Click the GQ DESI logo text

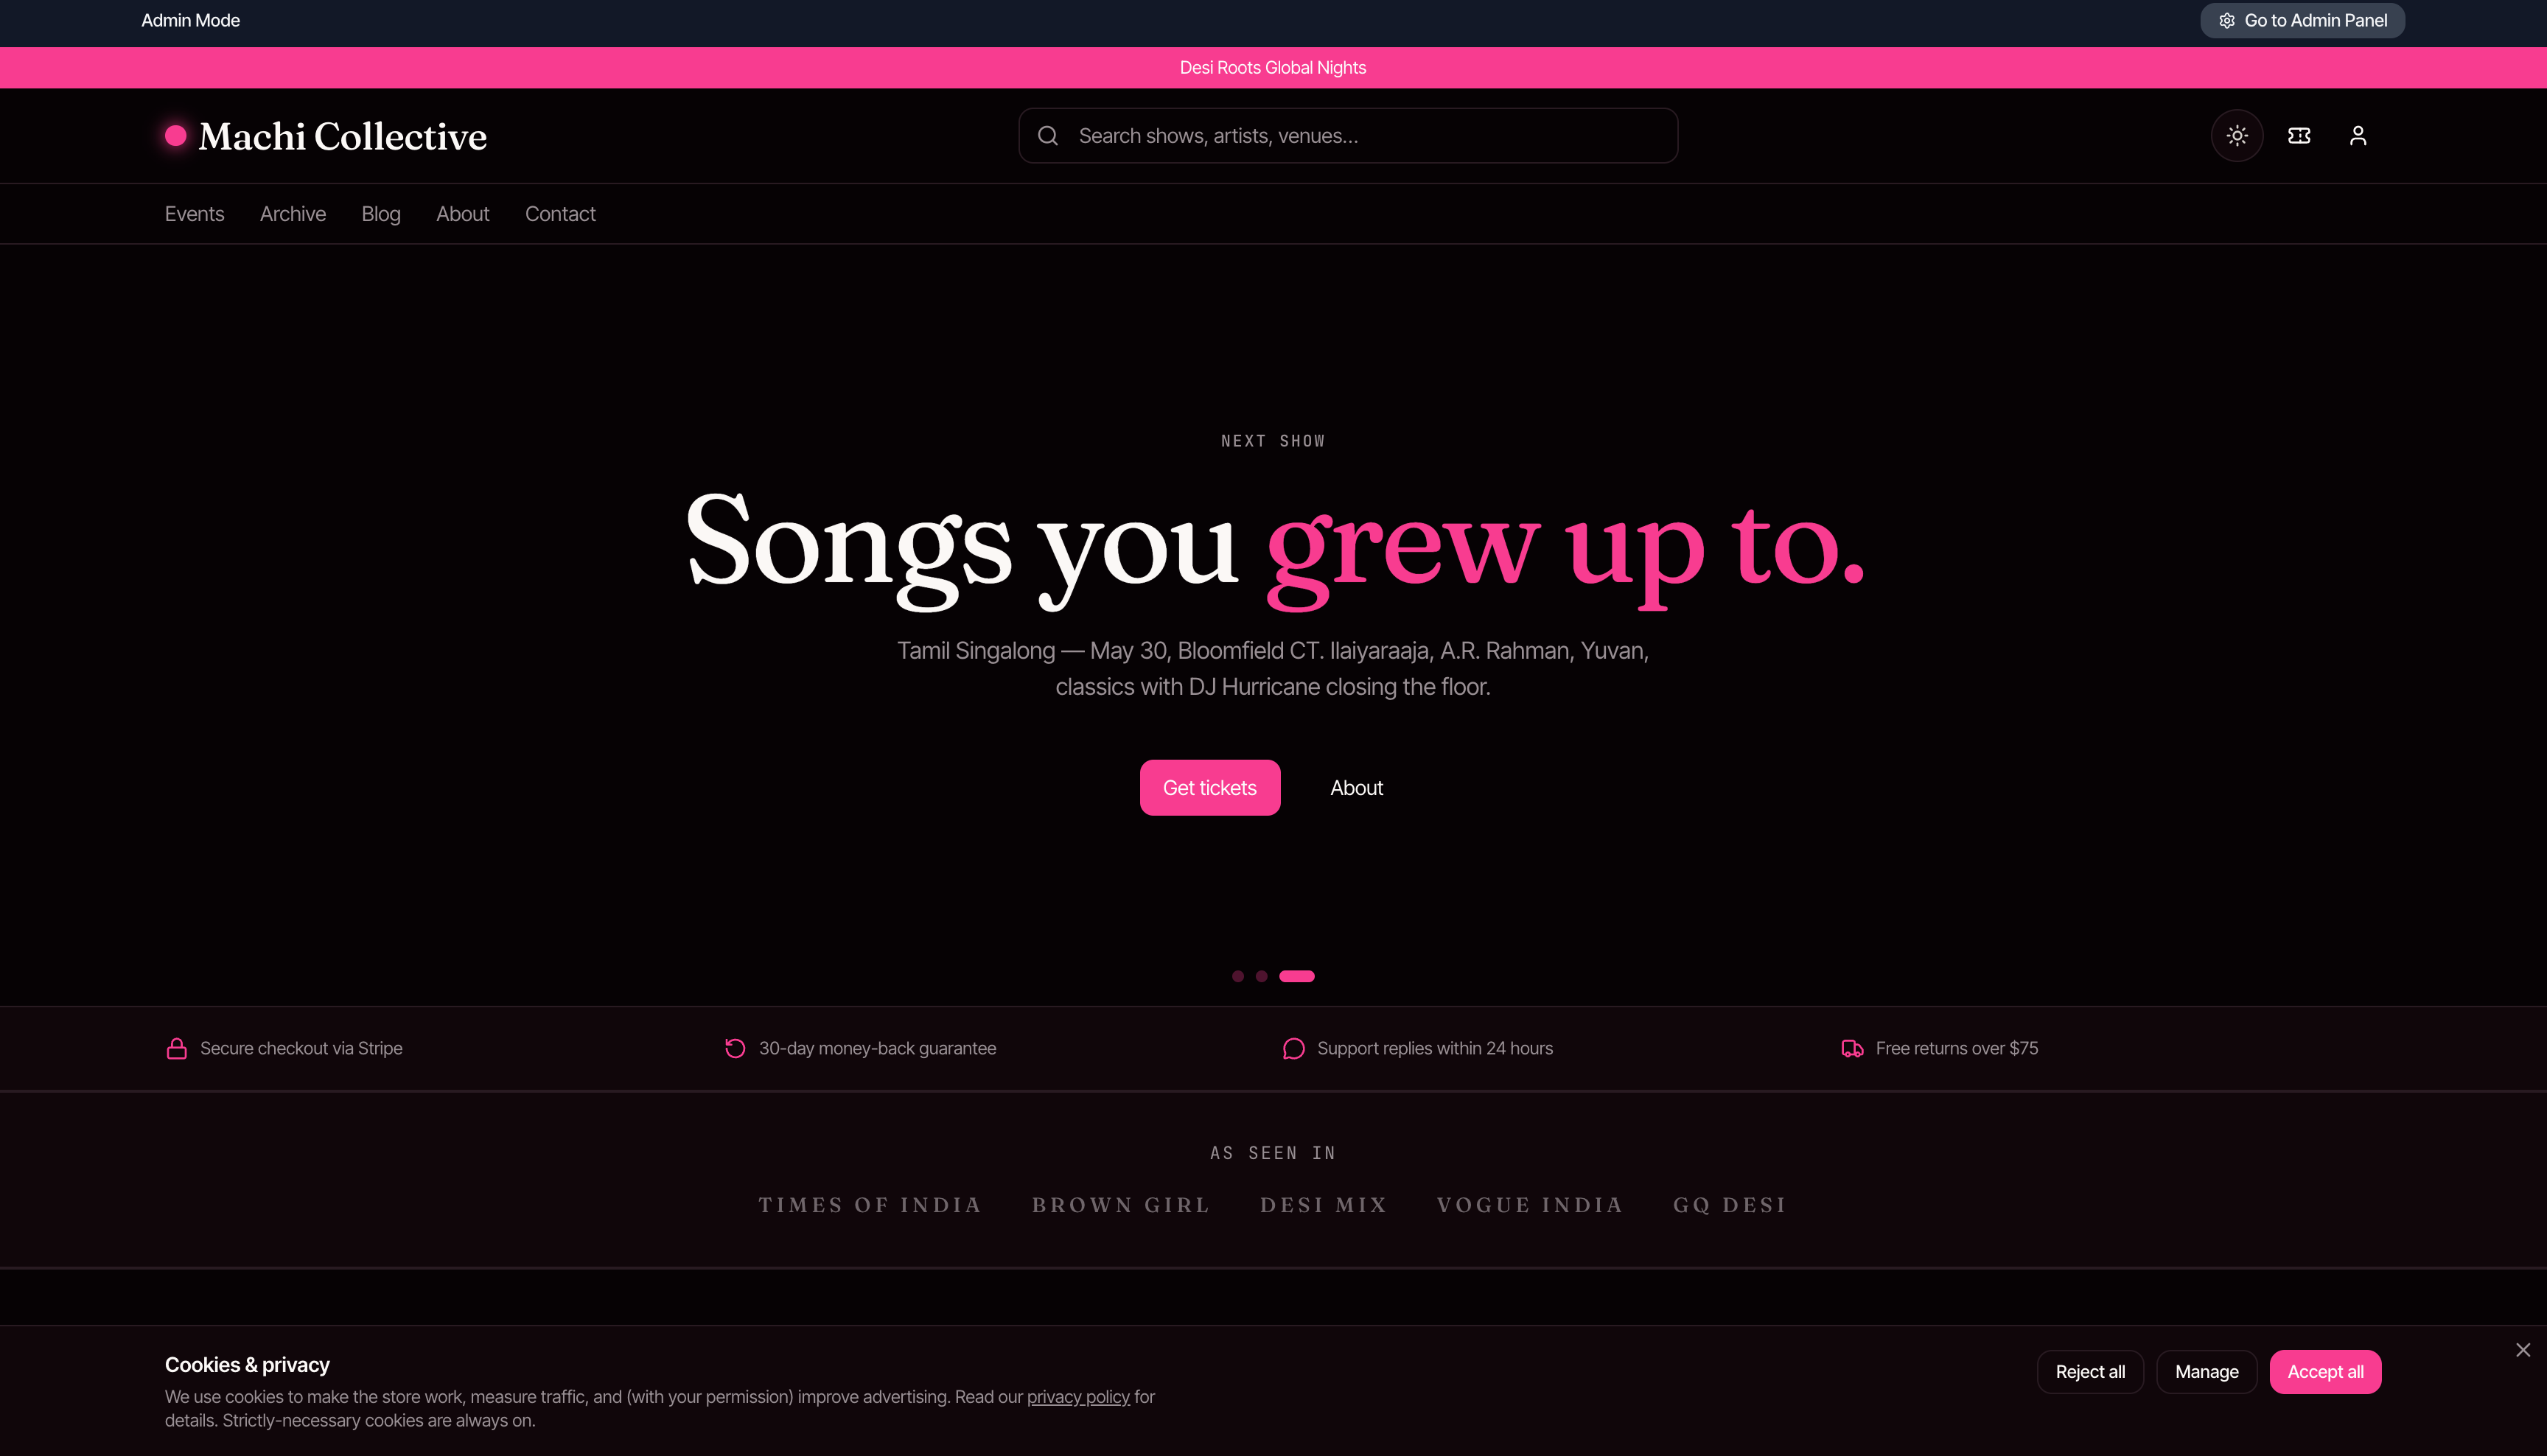(1729, 1205)
